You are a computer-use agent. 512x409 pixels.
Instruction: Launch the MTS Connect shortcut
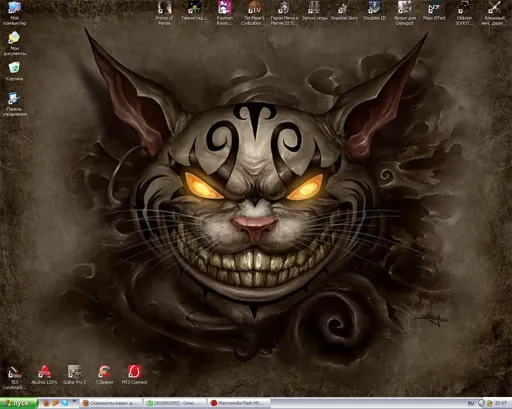point(134,375)
